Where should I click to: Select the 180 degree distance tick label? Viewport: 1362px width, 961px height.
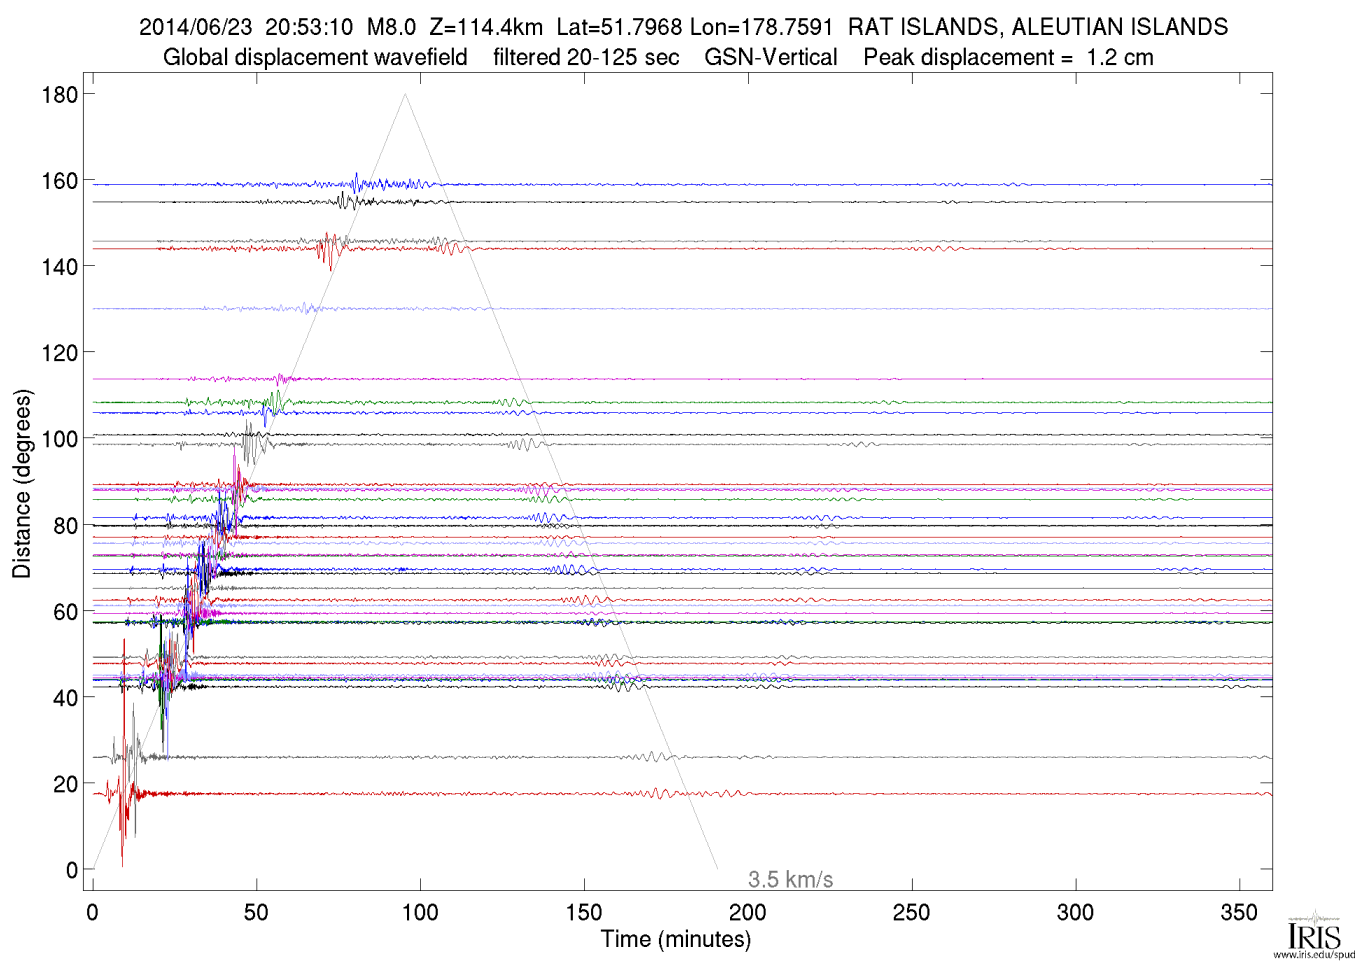59,95
